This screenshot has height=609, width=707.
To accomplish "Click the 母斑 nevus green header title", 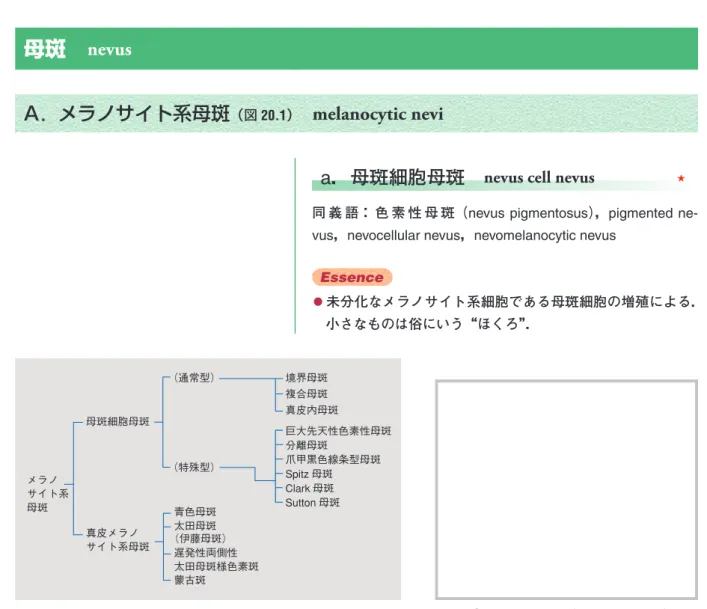I will [x=78, y=49].
